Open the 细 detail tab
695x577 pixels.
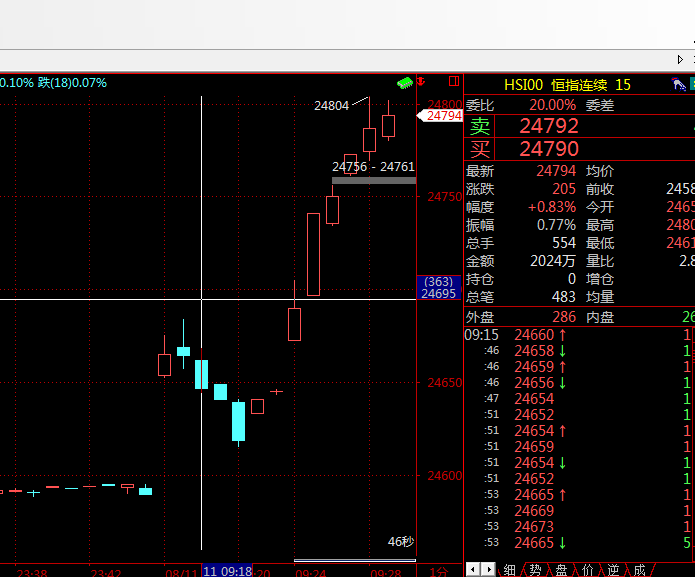point(510,569)
